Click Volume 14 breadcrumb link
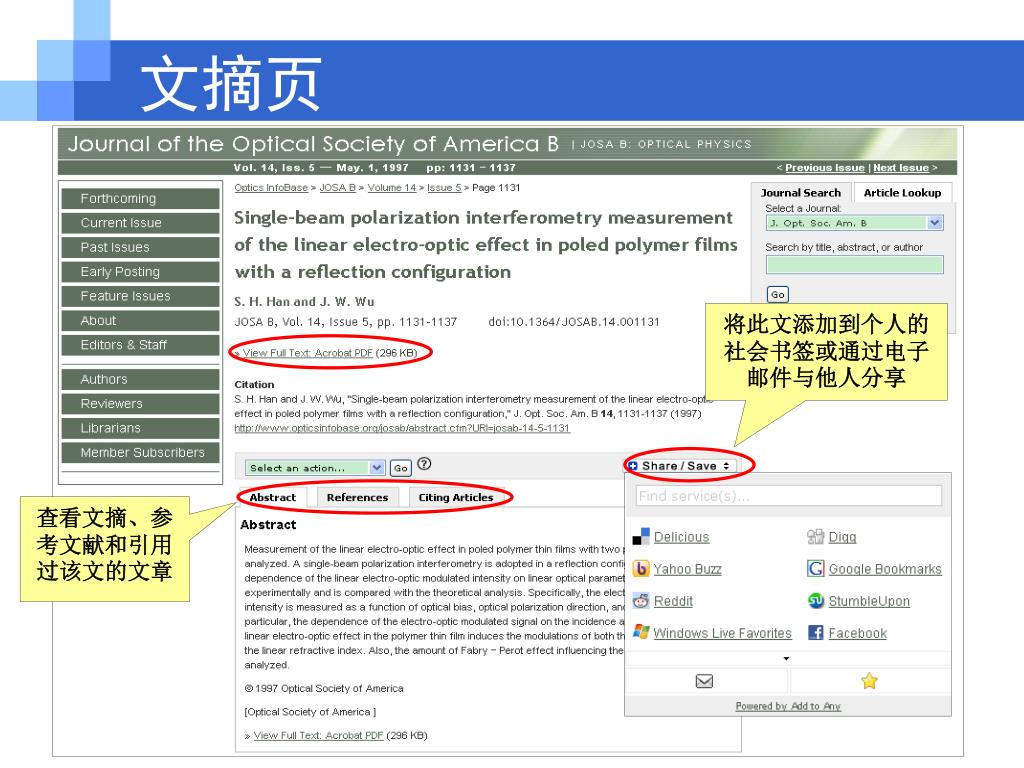Image resolution: width=1024 pixels, height=768 pixels. (392, 187)
